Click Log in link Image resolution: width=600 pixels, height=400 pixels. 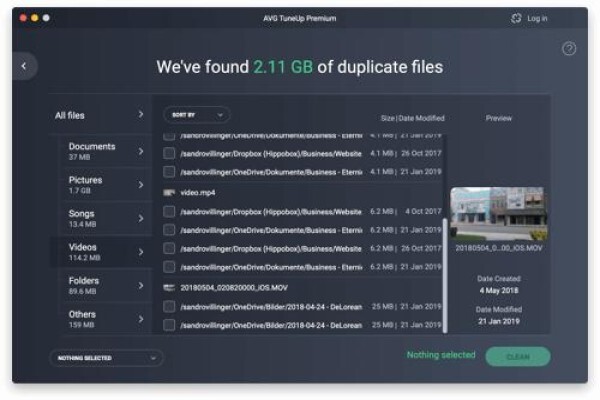click(537, 18)
